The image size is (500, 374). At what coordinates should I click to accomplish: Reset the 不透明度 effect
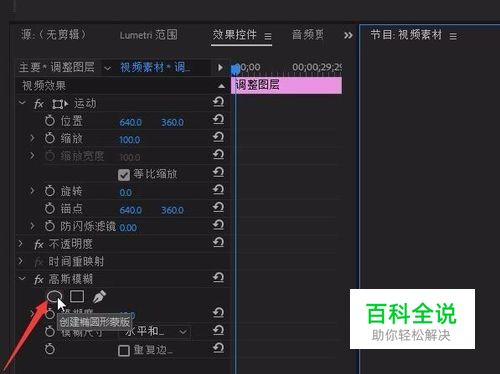218,242
